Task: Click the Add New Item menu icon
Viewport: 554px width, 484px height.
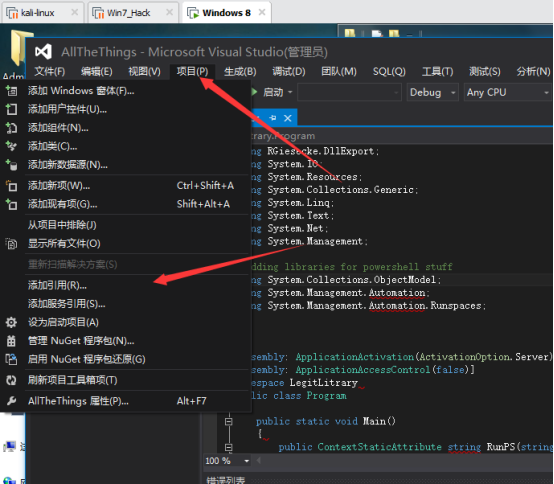Action: point(11,185)
